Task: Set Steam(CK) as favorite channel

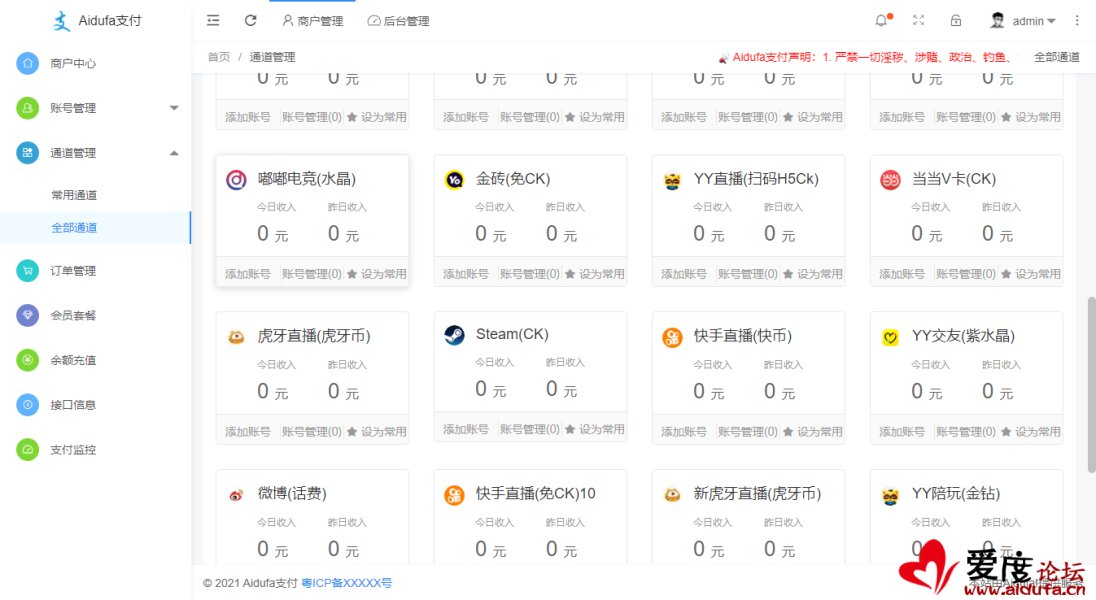Action: coord(594,429)
